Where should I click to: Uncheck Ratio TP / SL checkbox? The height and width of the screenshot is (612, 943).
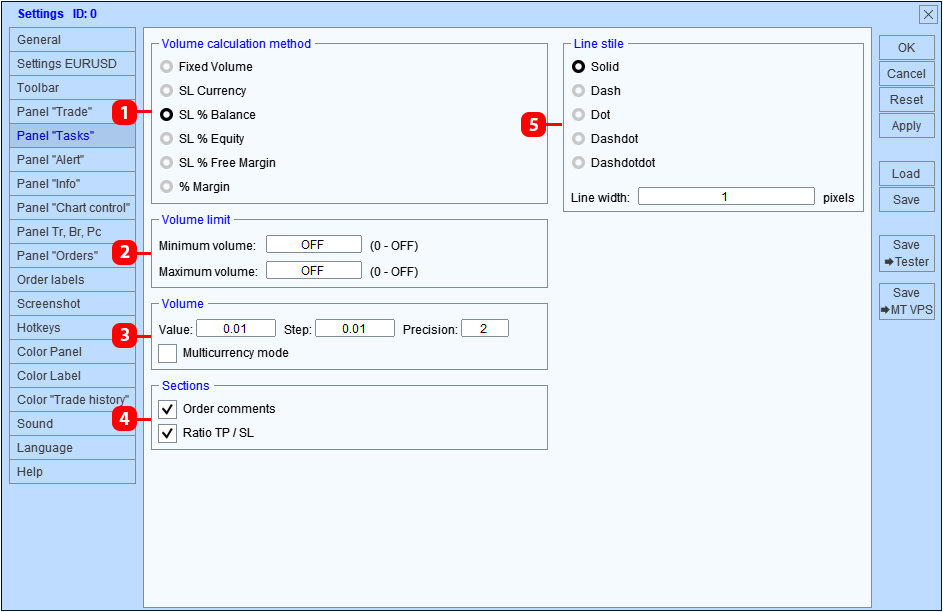[167, 433]
